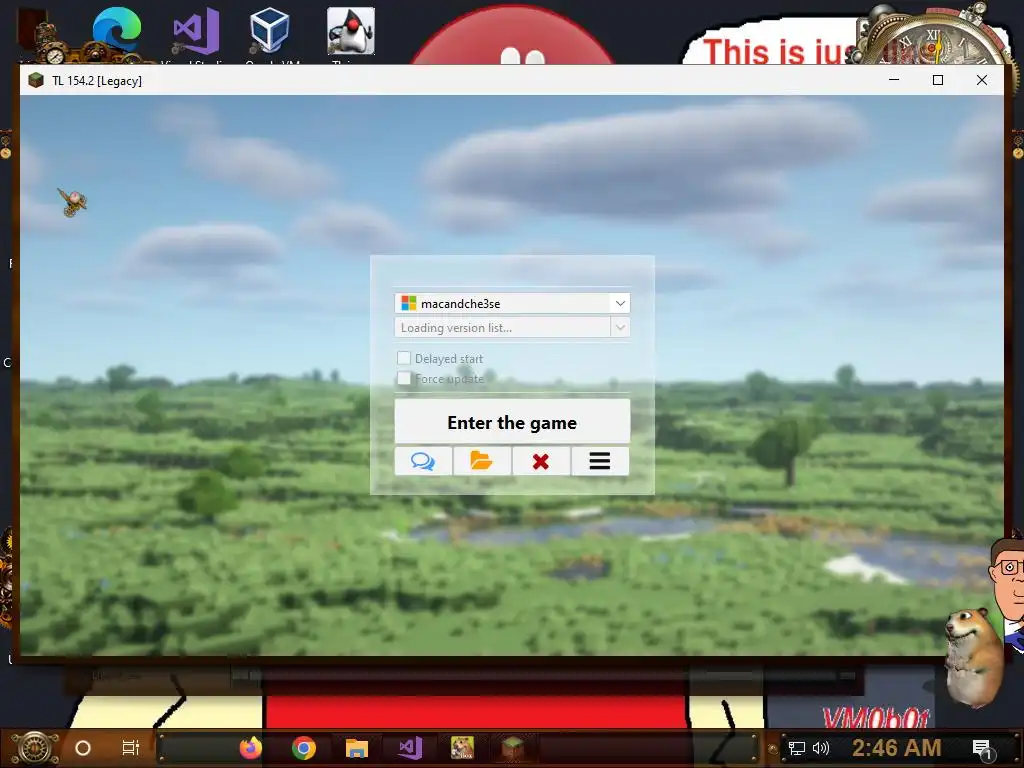The image size is (1024, 768).
Task: Close the TL 154.2 Legacy window
Action: tap(982, 80)
